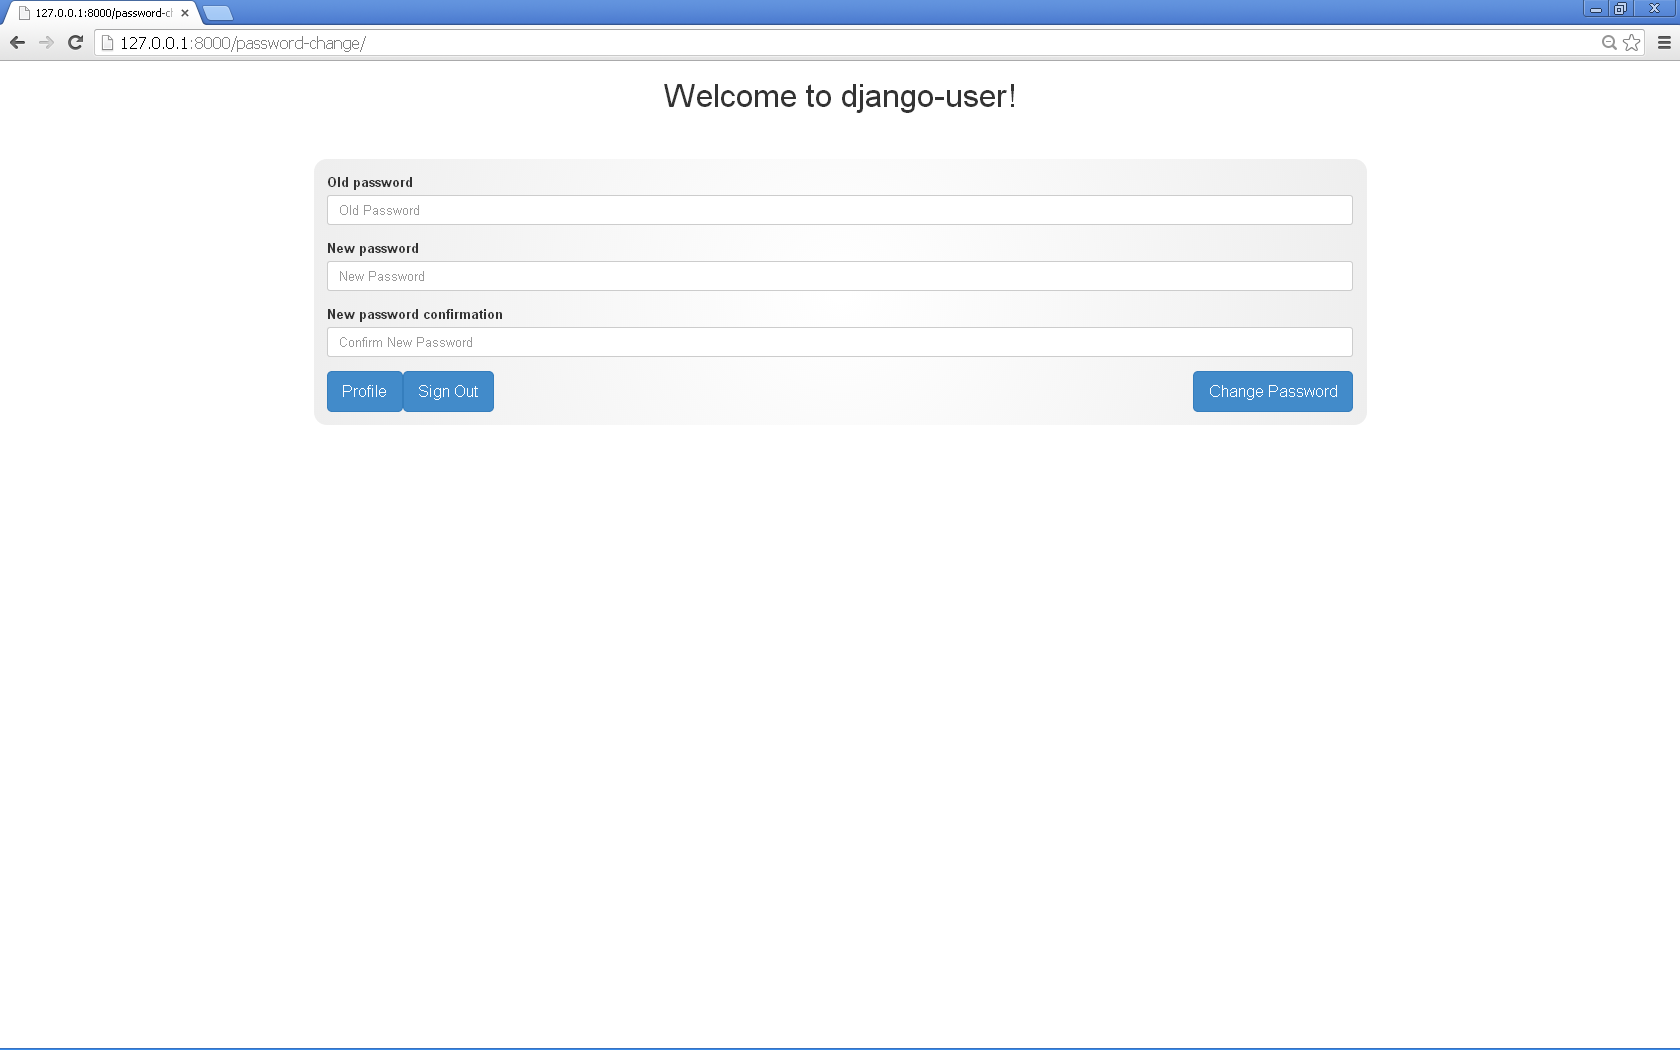Open the Chrome hamburger menu
This screenshot has width=1680, height=1050.
[1665, 43]
